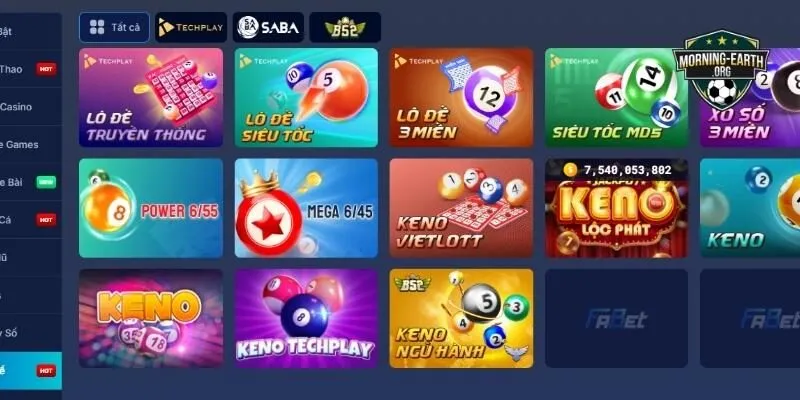This screenshot has width=800, height=400.
Task: Open Mega 6/45 lottery tile
Action: (306, 208)
